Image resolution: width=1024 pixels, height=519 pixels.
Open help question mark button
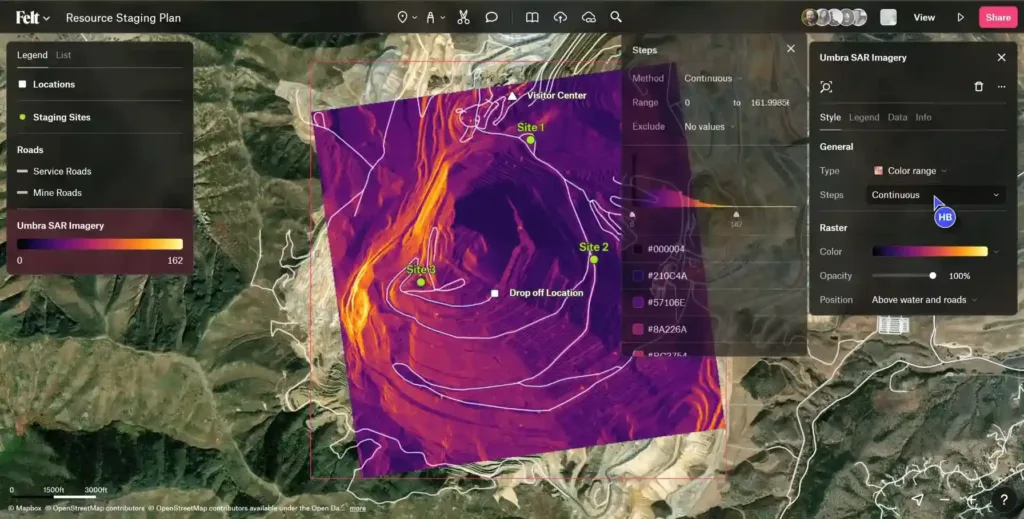pos(1004,499)
